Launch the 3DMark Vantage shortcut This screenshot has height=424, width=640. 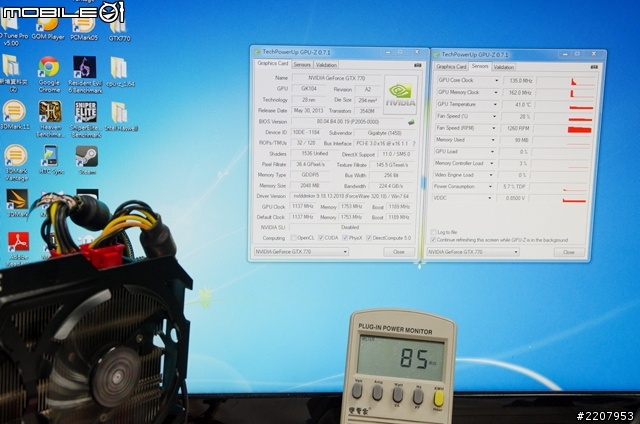[16, 162]
